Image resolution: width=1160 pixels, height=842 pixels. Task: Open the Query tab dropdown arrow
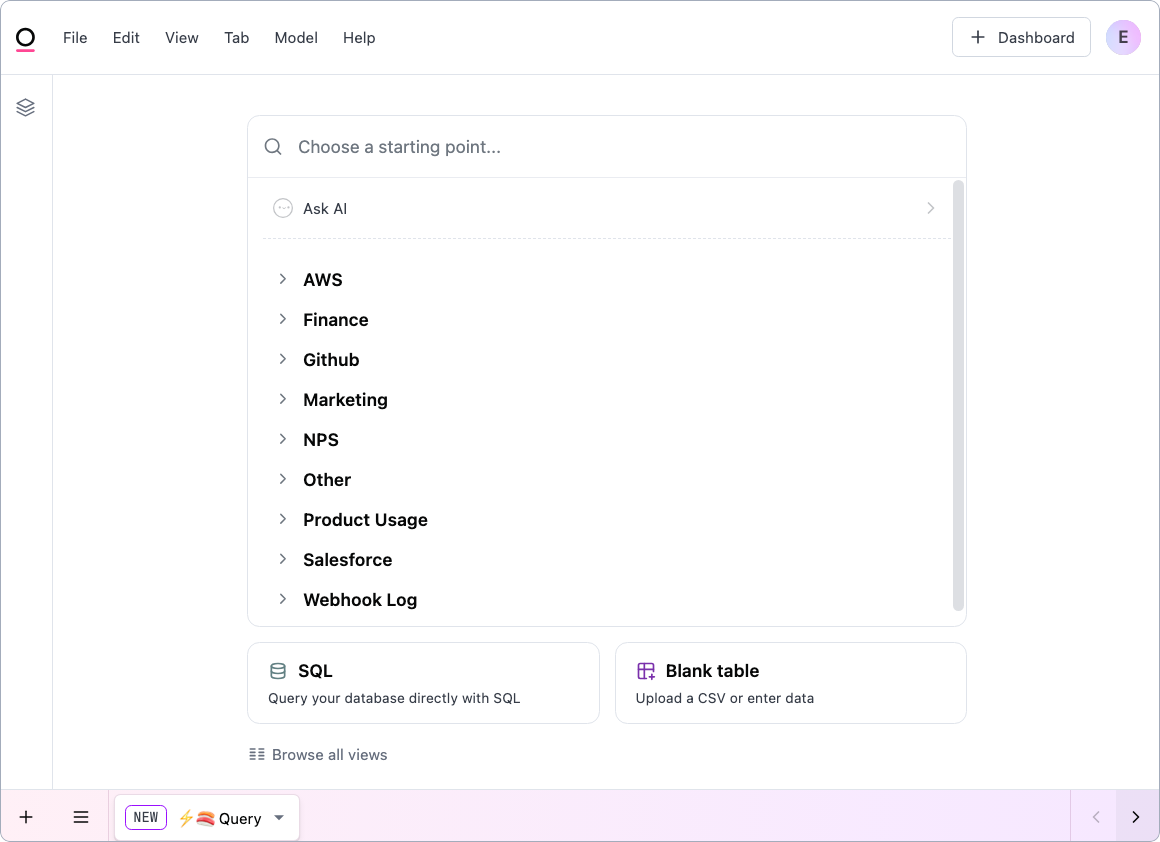[x=279, y=817]
